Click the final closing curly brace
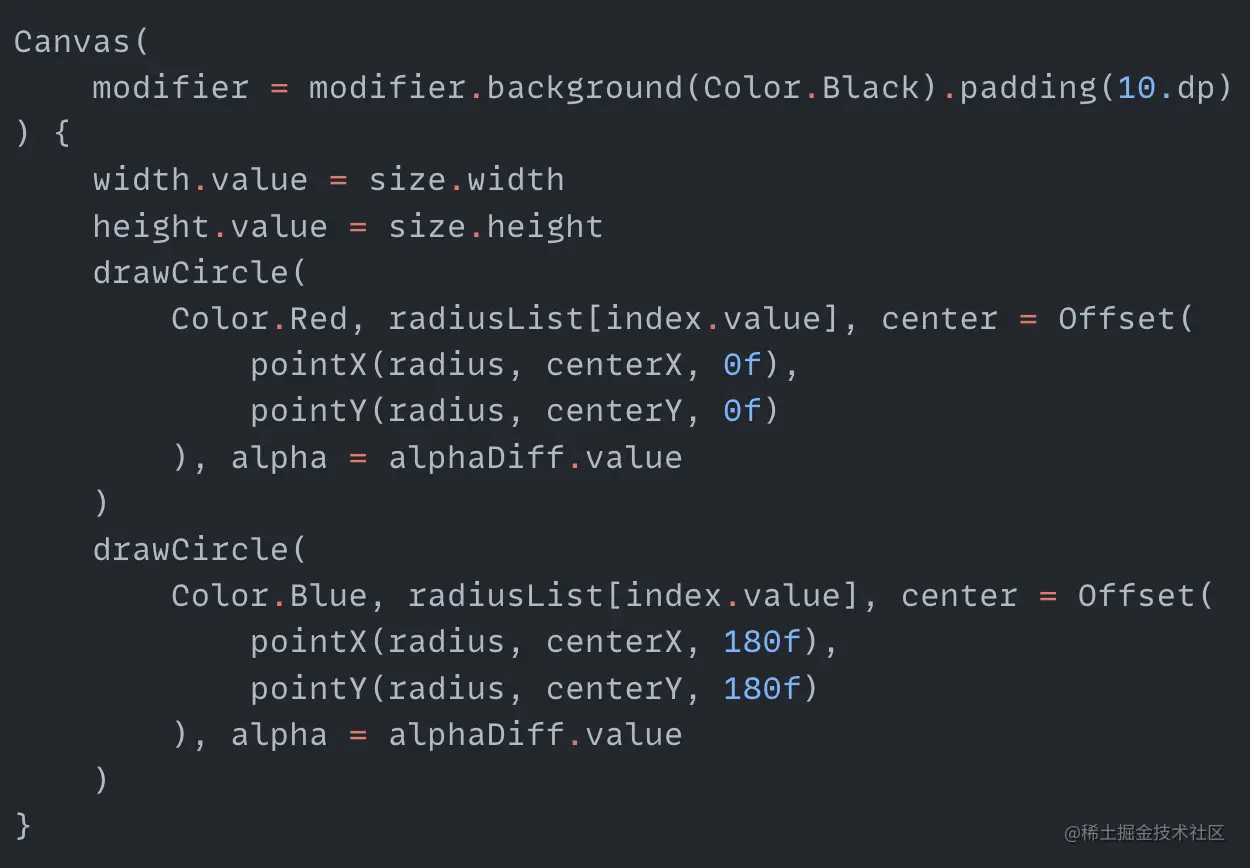This screenshot has height=868, width=1250. (23, 826)
